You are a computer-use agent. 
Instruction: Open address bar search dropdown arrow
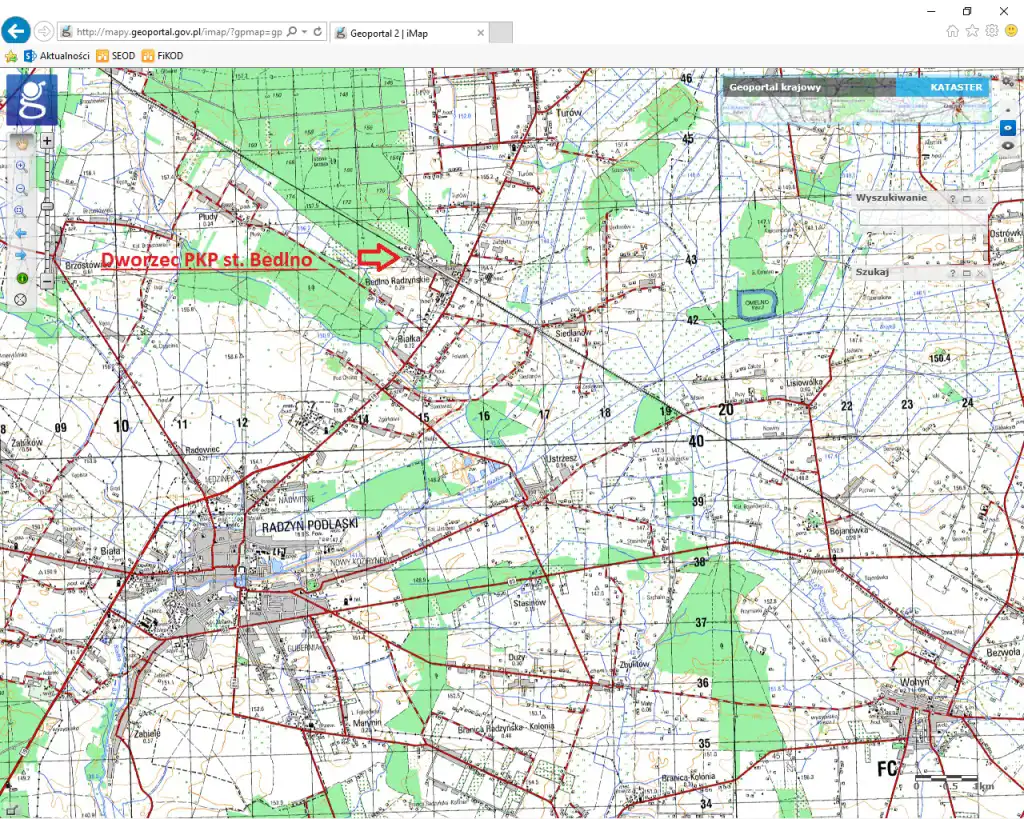304,32
